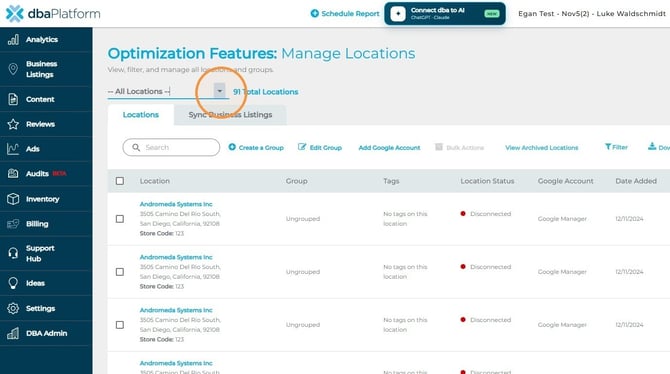
Task: Click the Support Hub headset icon
Action: (13, 253)
